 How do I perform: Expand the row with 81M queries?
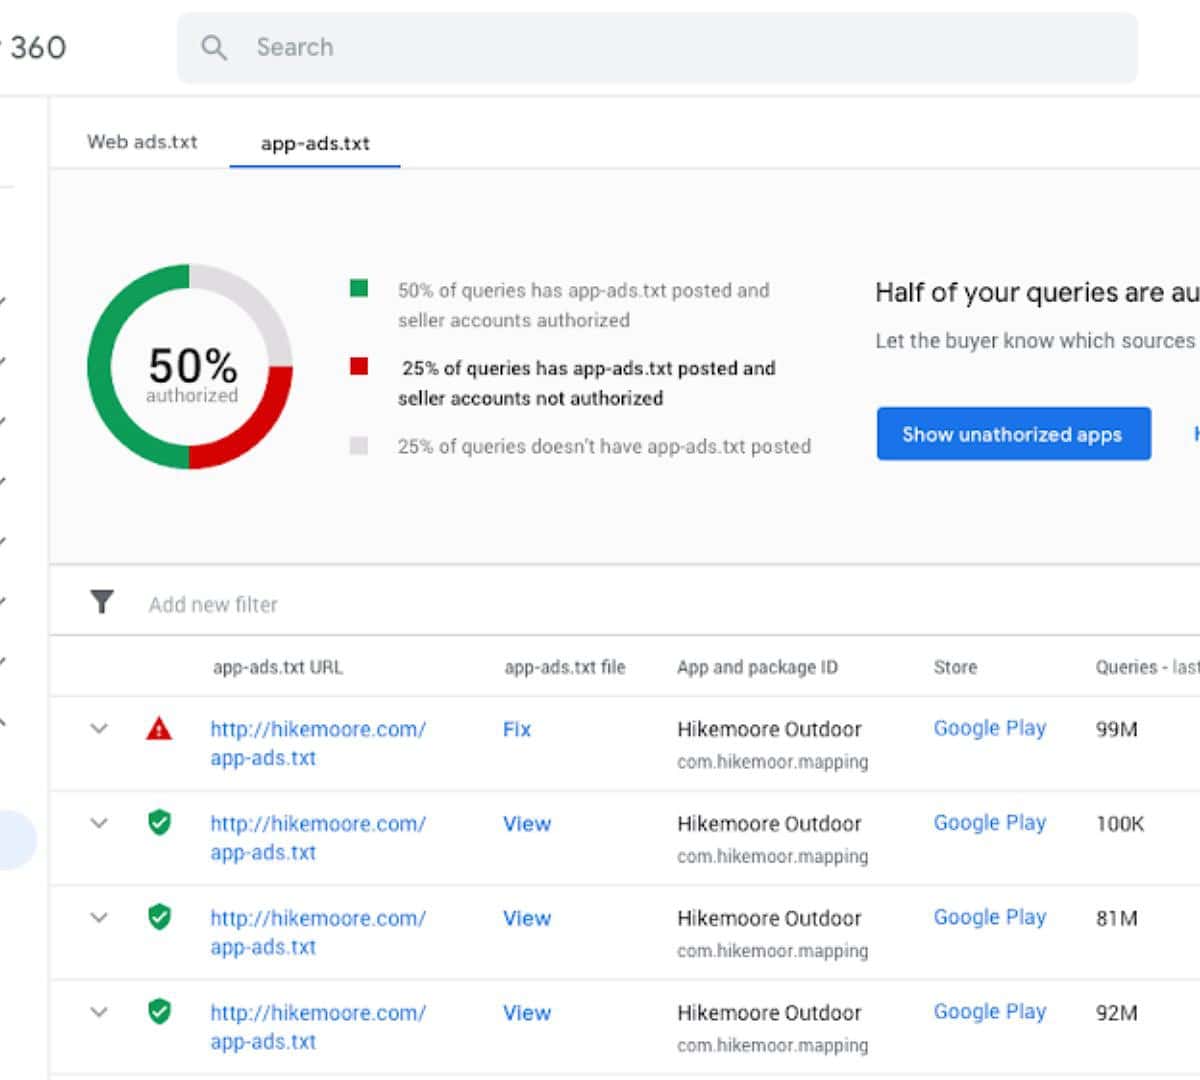click(x=99, y=917)
